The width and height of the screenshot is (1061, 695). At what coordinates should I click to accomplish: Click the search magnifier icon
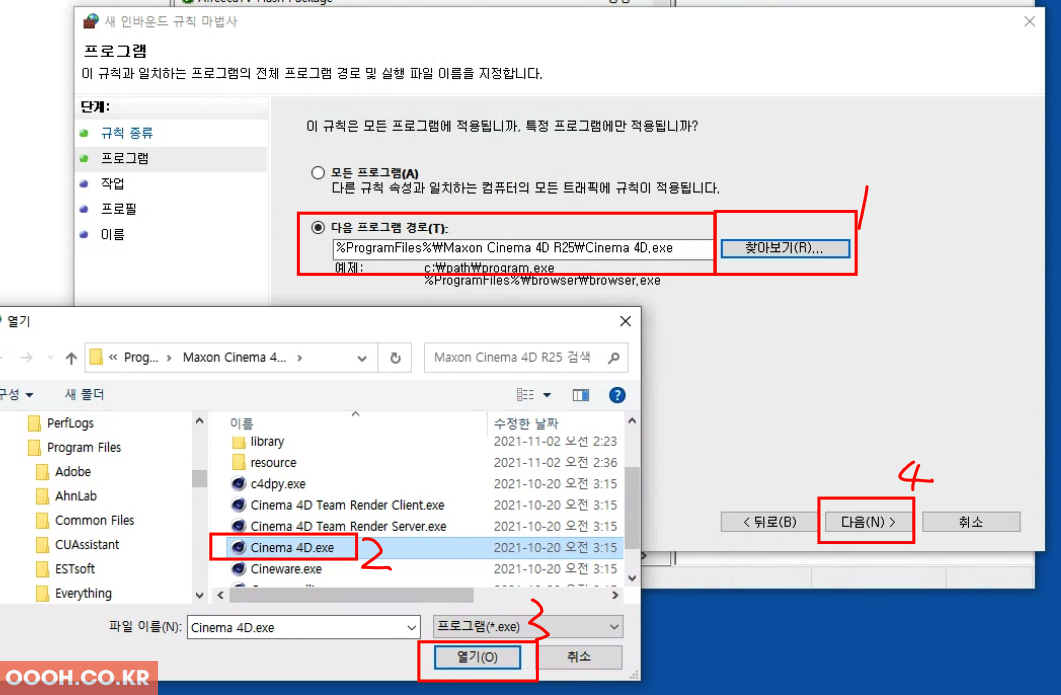pyautogui.click(x=614, y=358)
